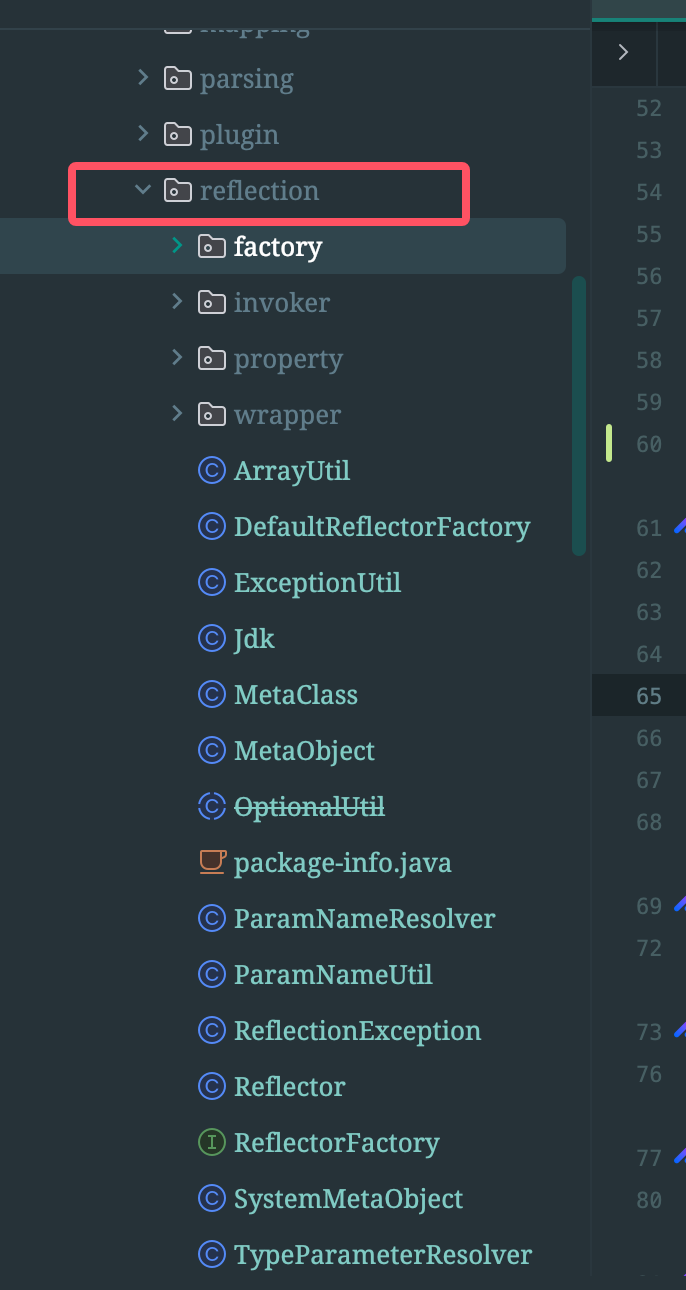
Task: Click the Java file icon for package-info.java
Action: 211,861
